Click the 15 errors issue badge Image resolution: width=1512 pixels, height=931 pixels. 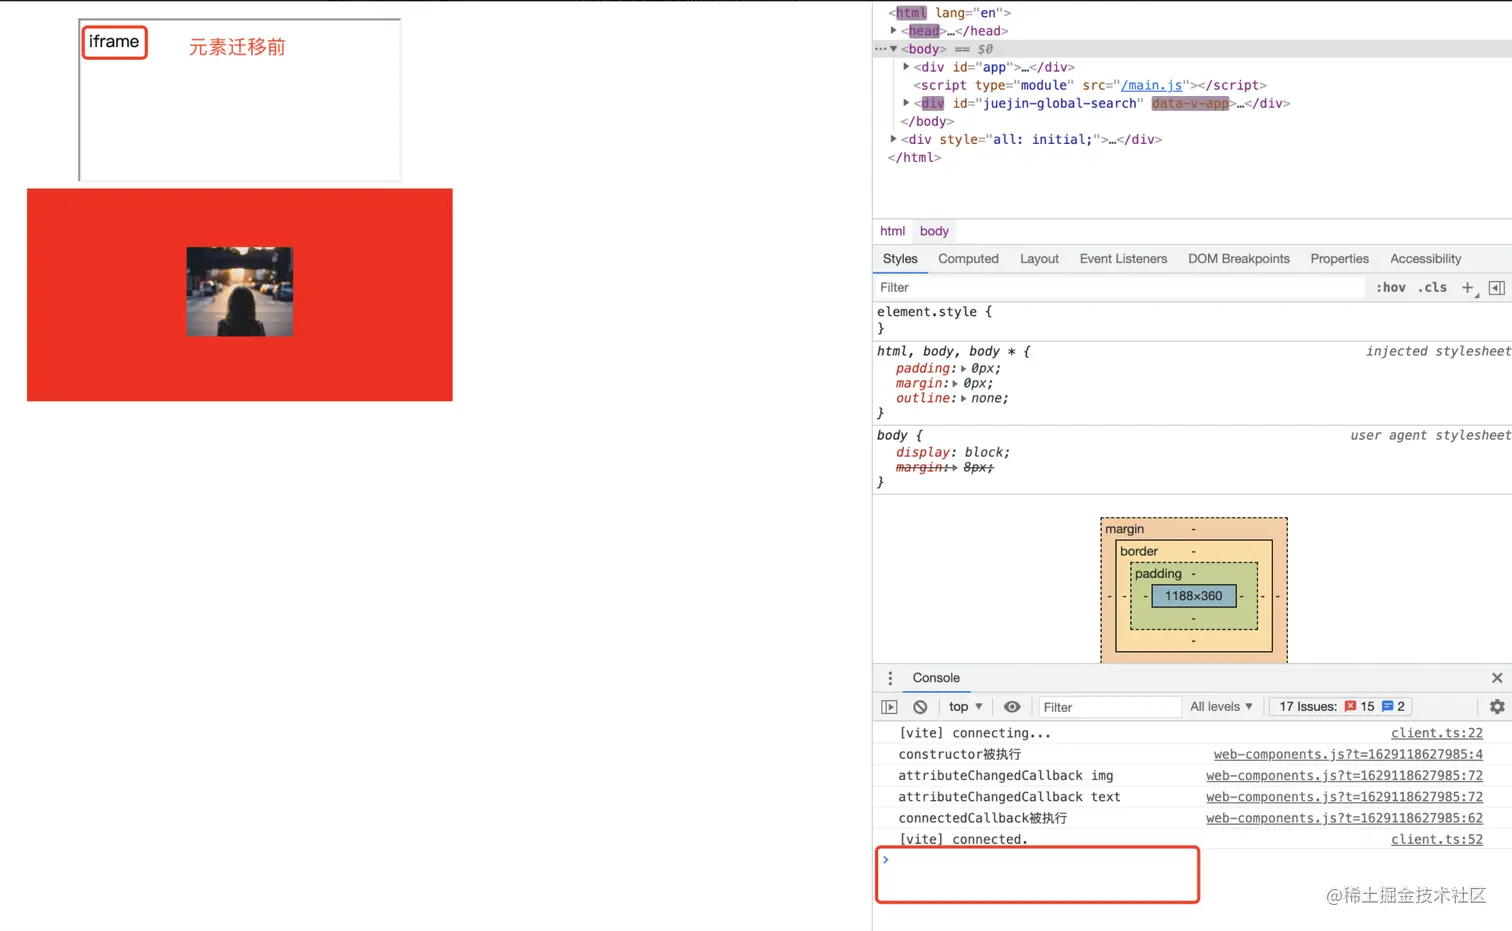1360,707
